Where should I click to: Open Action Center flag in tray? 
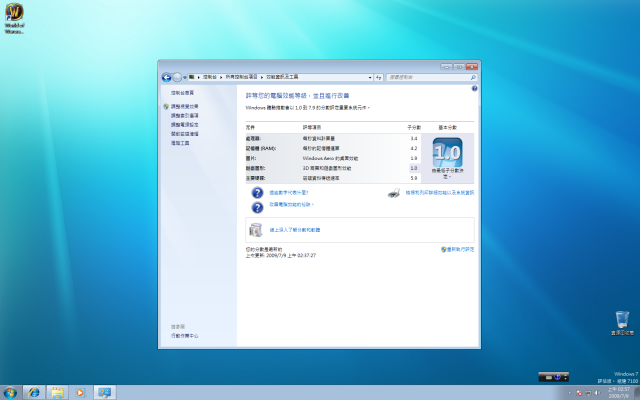(579, 393)
